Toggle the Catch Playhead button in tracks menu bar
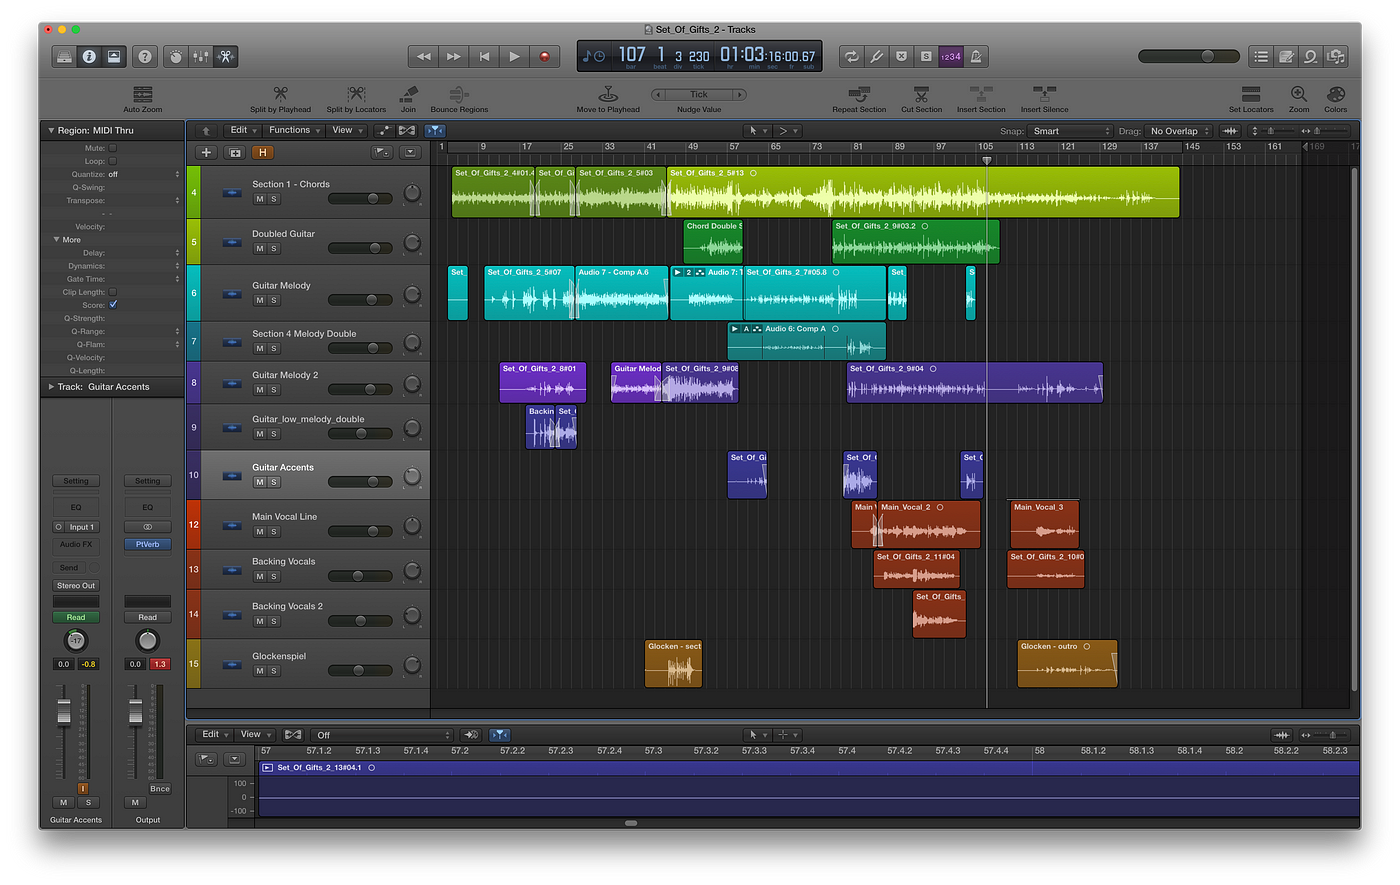The image size is (1400, 885). [435, 130]
